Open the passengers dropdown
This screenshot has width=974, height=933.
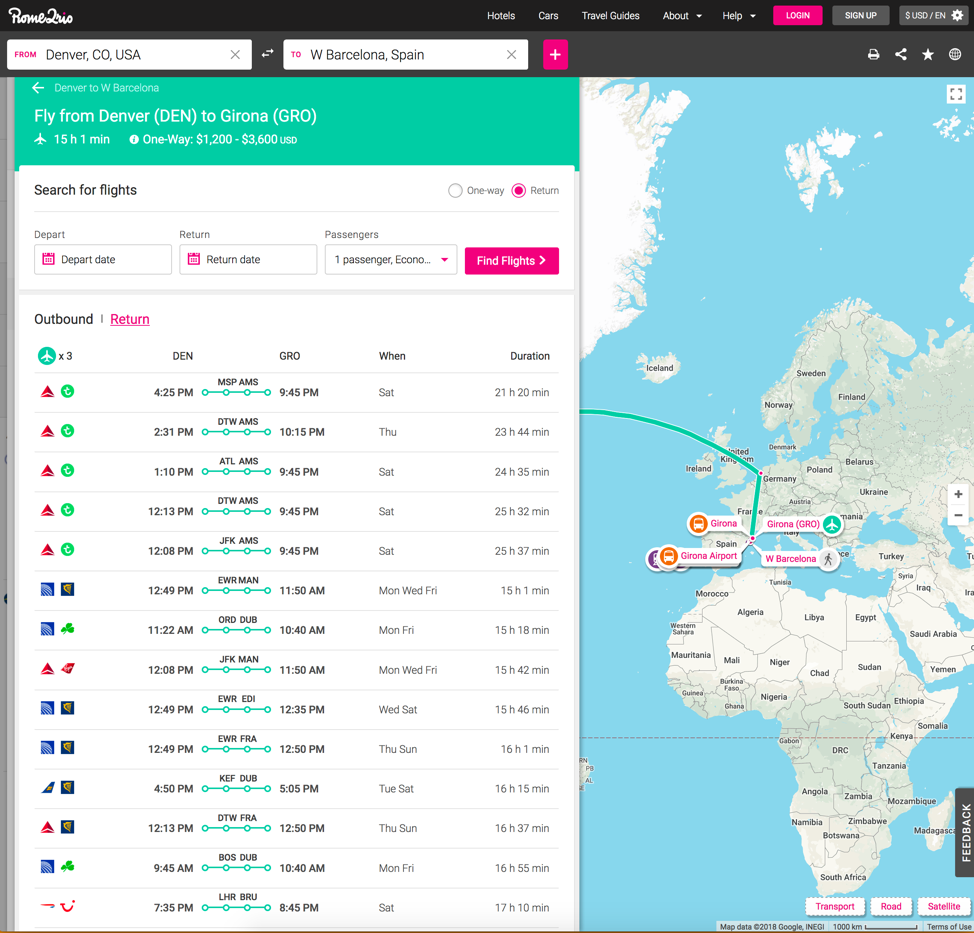[x=390, y=260]
